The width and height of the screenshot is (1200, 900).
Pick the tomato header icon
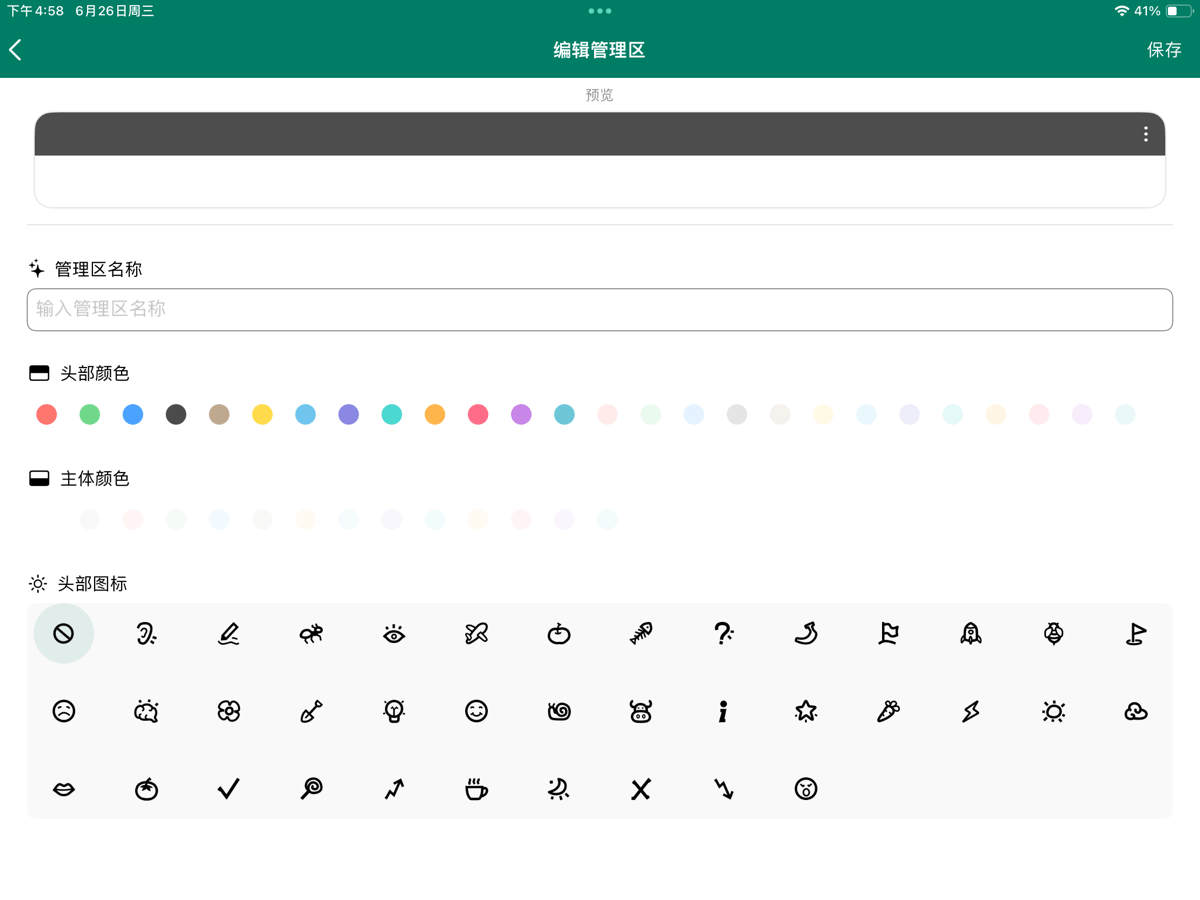click(146, 789)
